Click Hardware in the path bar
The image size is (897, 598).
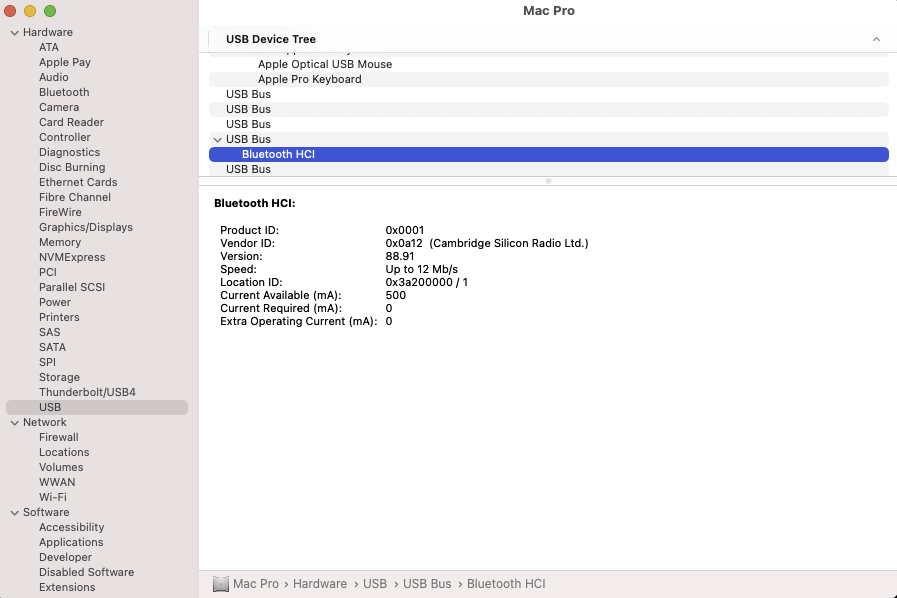coord(320,584)
